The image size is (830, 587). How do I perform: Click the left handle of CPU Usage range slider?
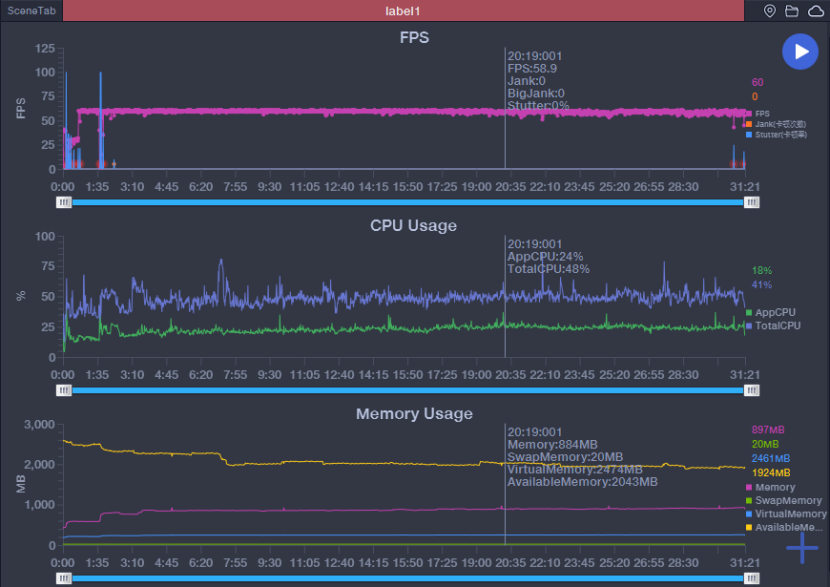point(64,390)
